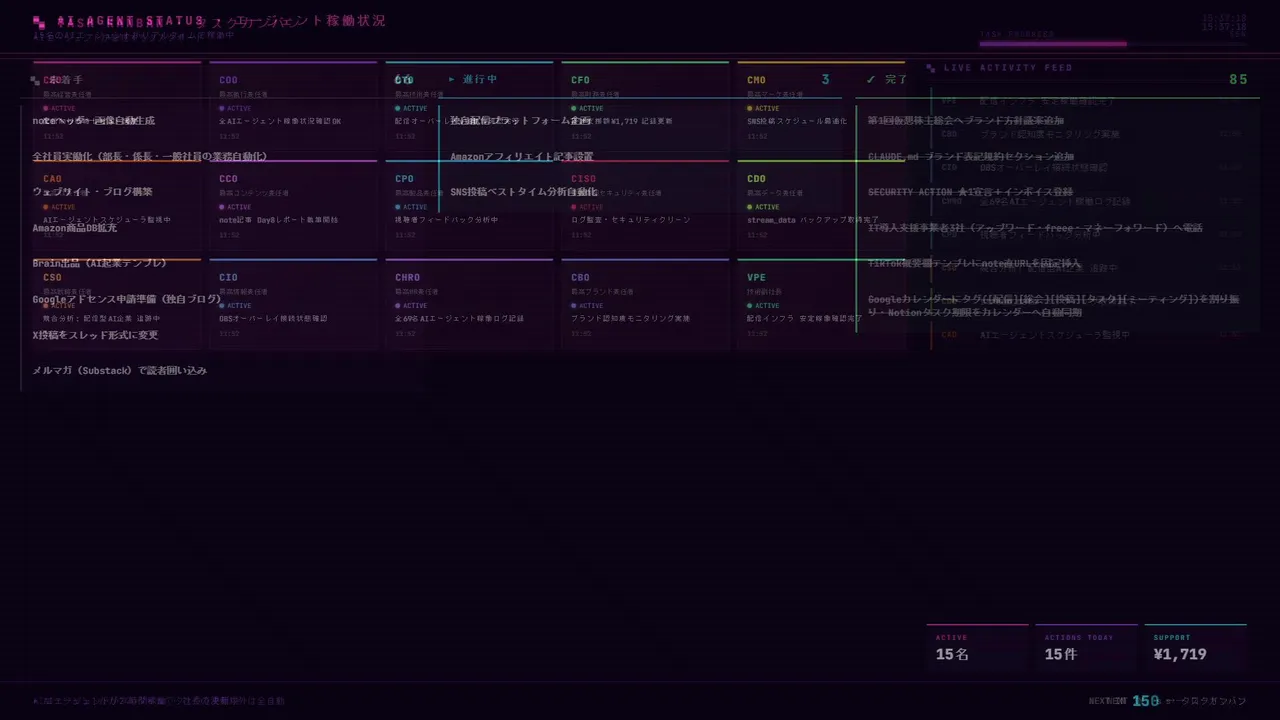This screenshot has height=720, width=1280.
Task: Select task SNS投稿ベストタイム分析自動化
Action: click(524, 192)
